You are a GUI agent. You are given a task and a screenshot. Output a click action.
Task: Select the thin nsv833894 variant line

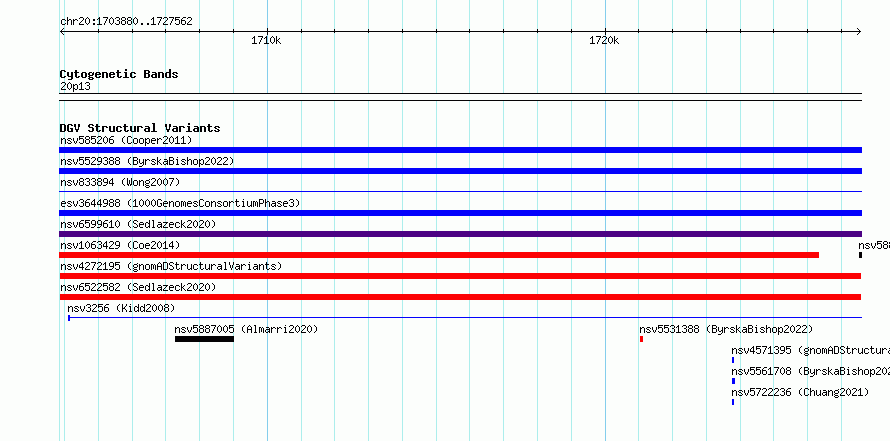click(460, 192)
